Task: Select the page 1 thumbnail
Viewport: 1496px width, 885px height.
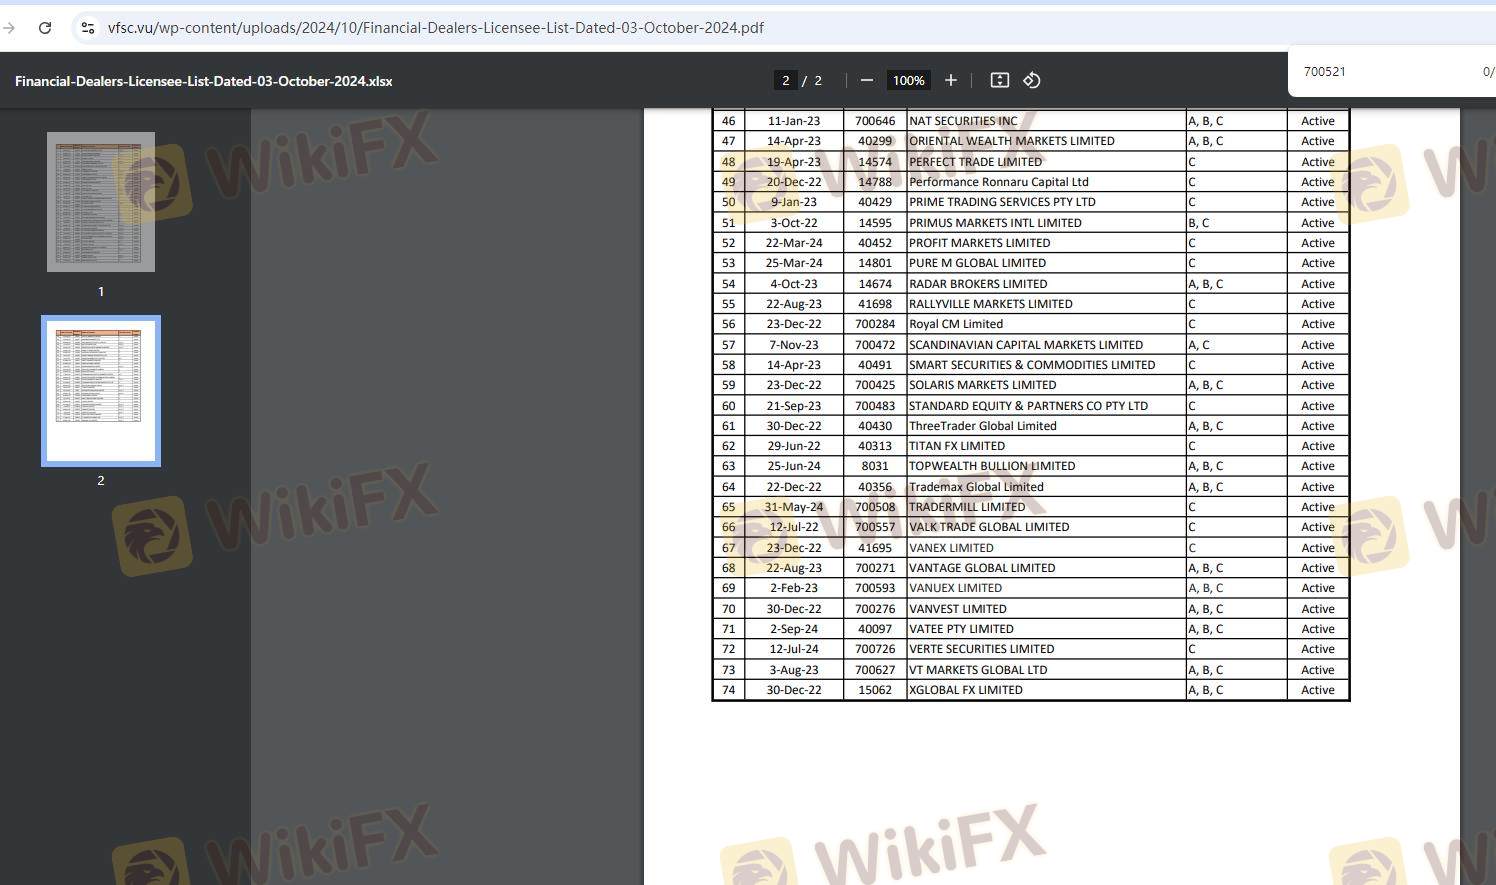Action: (101, 202)
